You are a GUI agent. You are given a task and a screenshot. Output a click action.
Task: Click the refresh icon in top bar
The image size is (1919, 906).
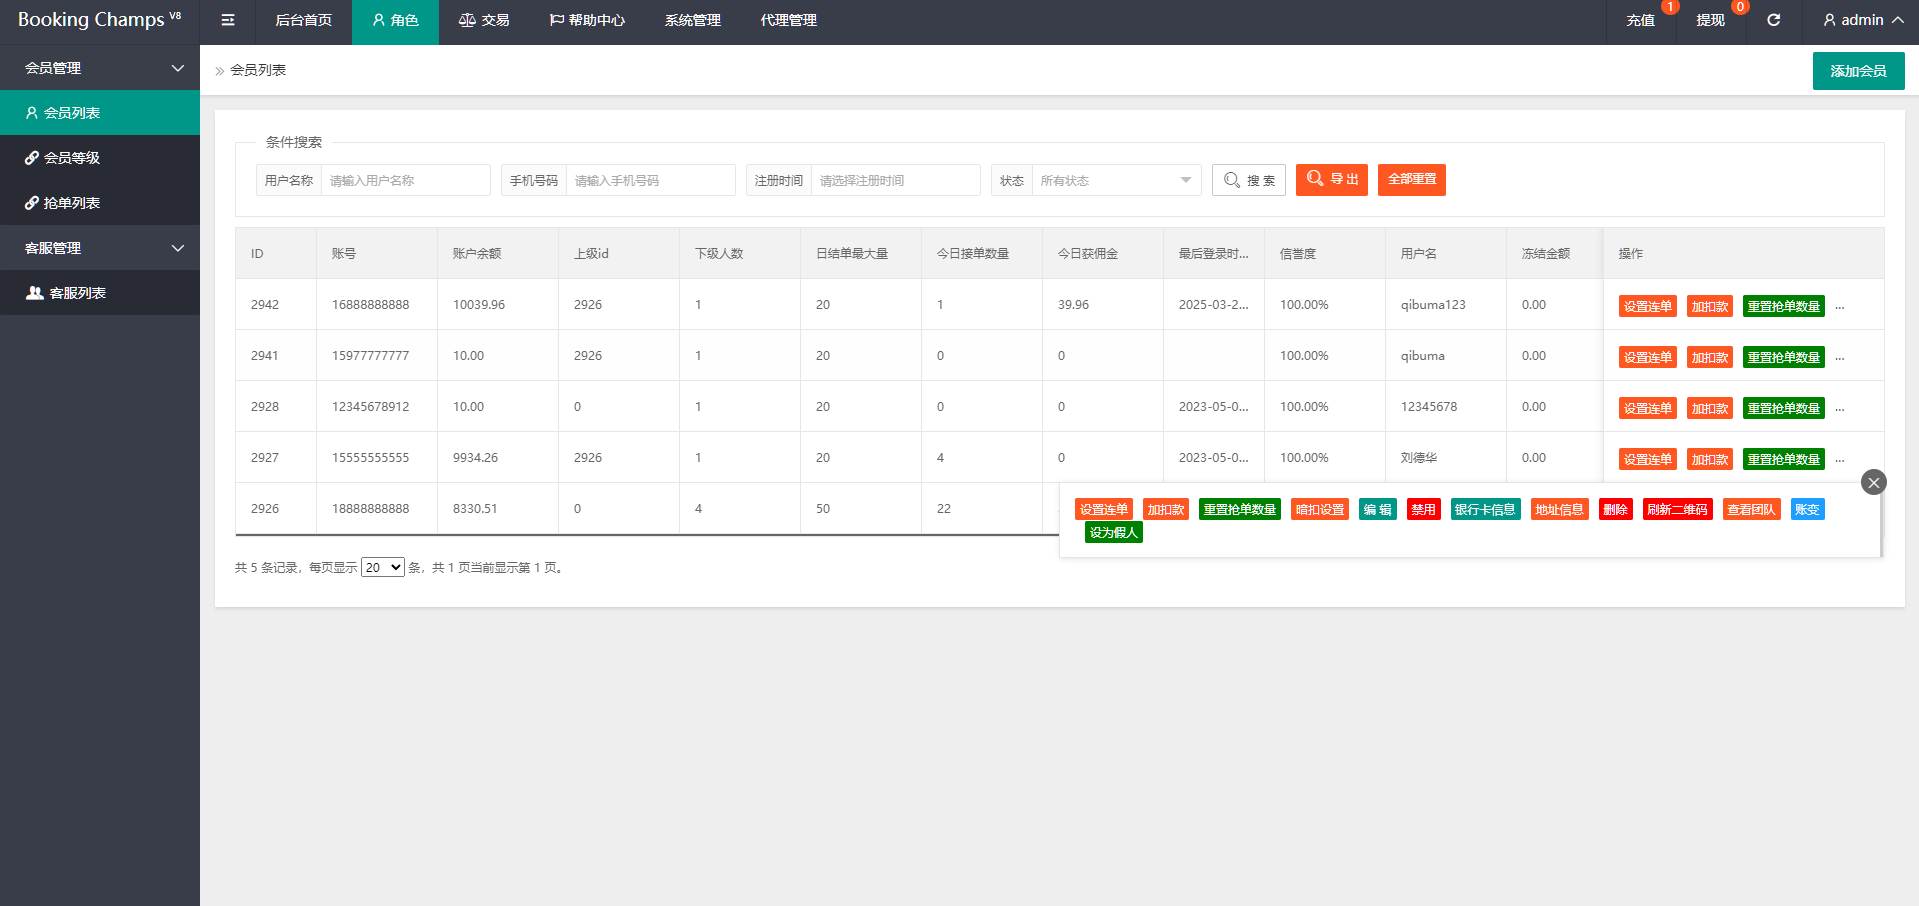point(1773,20)
